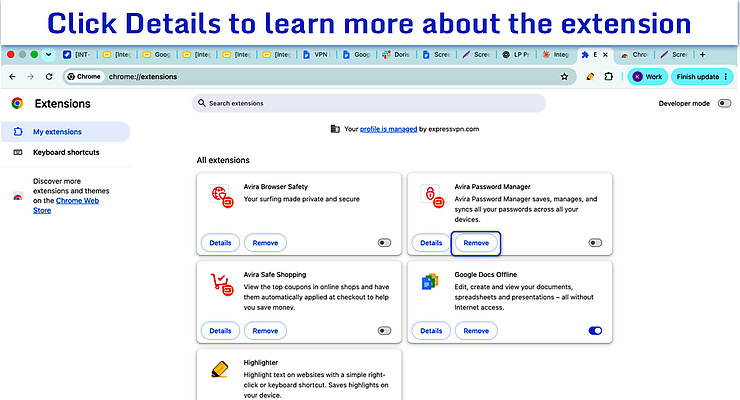The width and height of the screenshot is (740, 400).
Task: Toggle Developer mode switch
Action: 724,103
